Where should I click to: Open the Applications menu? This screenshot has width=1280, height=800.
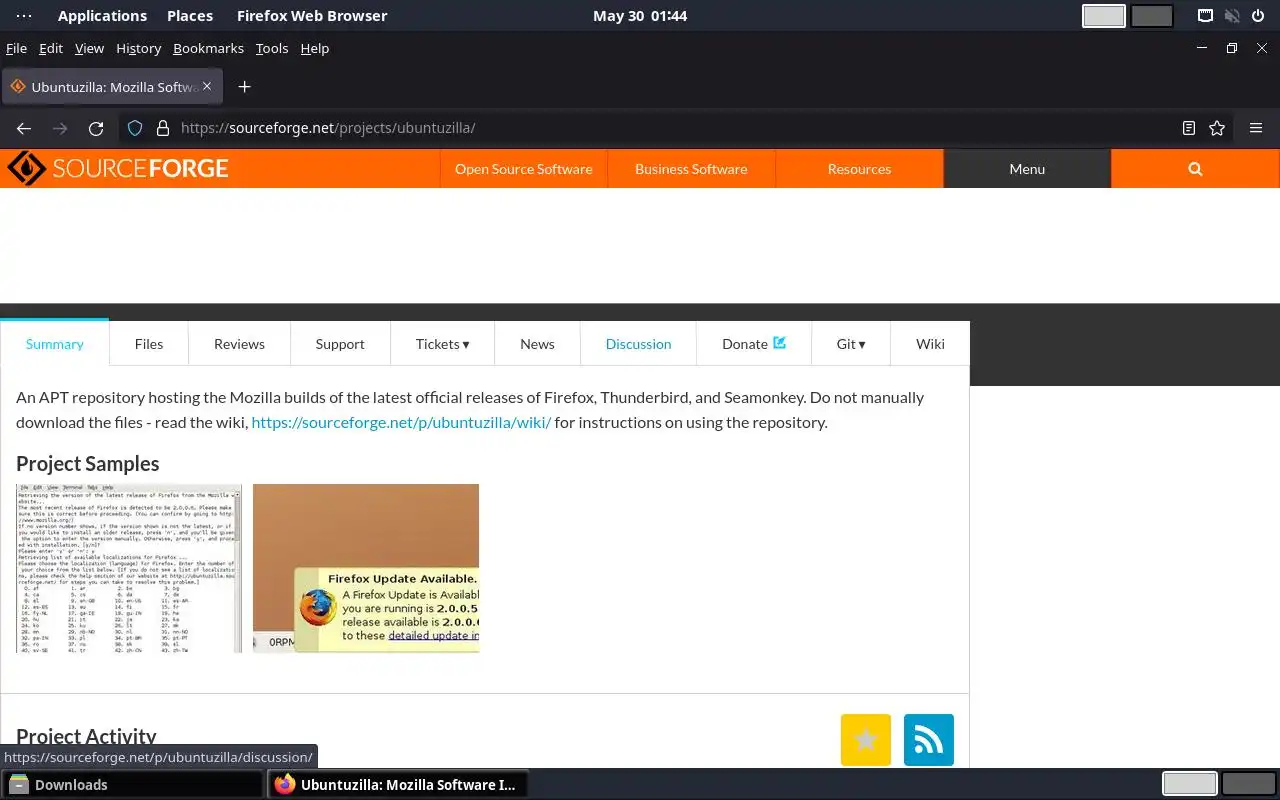102,16
